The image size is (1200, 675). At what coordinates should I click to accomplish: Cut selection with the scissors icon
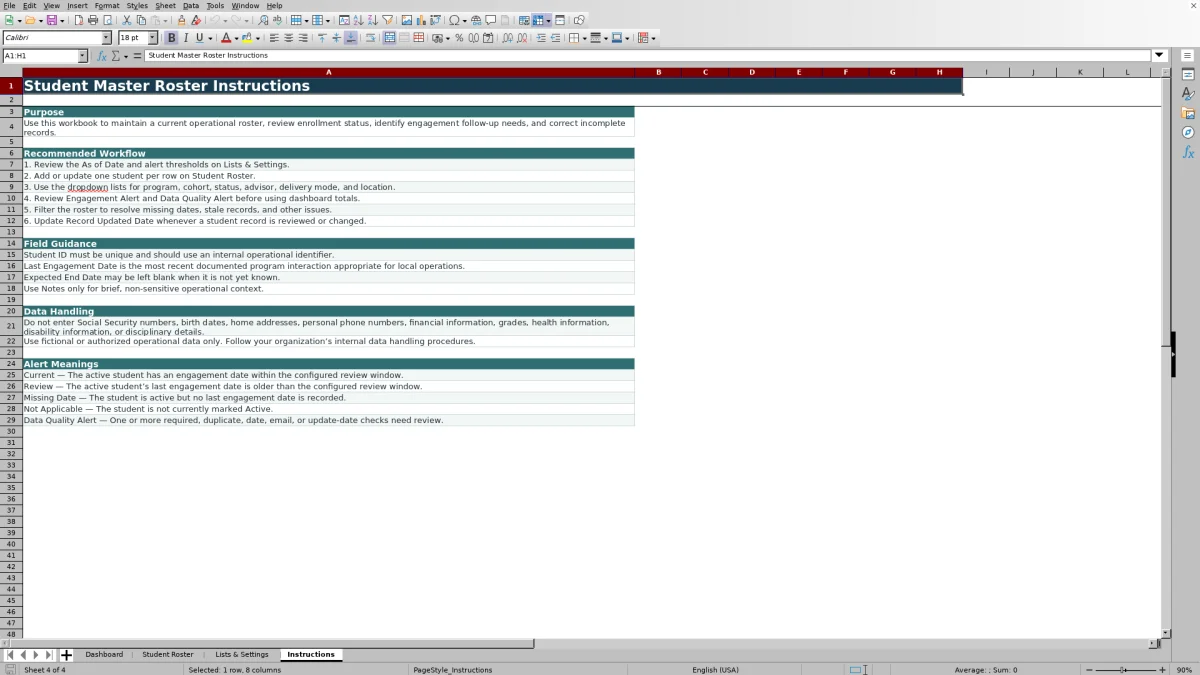point(126,20)
